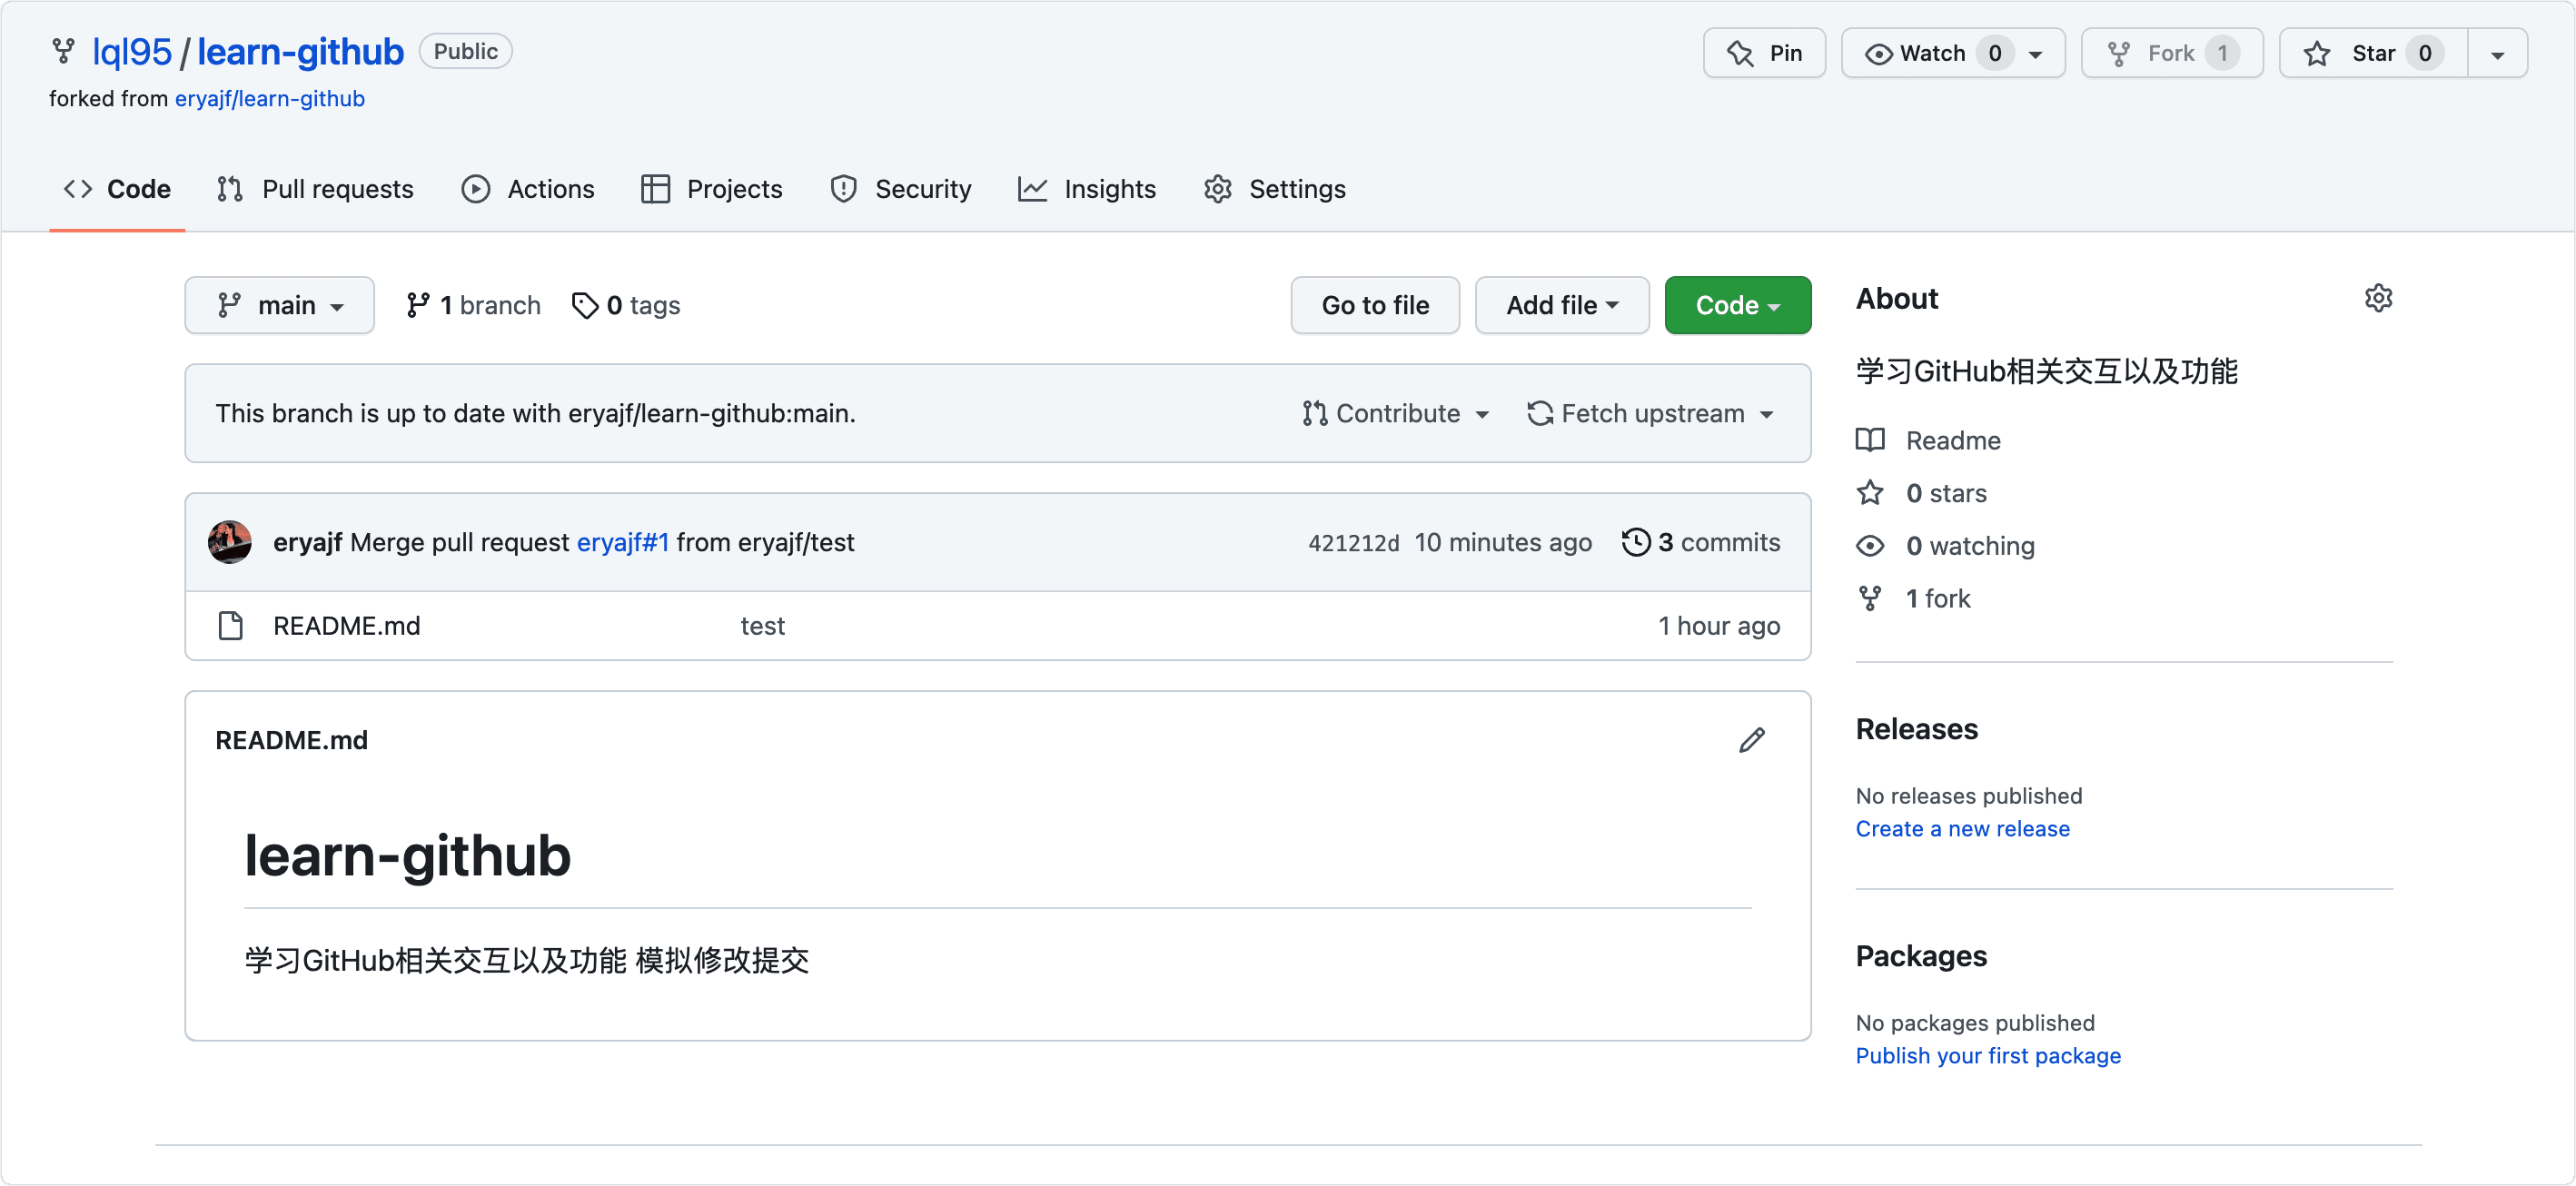Open the repository Settings tab
2576x1186 pixels.
(x=1275, y=188)
